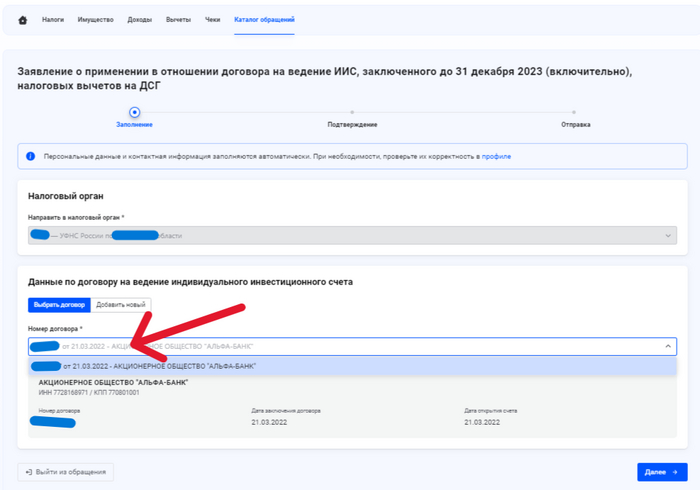Click the contract conclusion date 21.03.2022
Viewport: 700px width, 490px height.
point(269,422)
